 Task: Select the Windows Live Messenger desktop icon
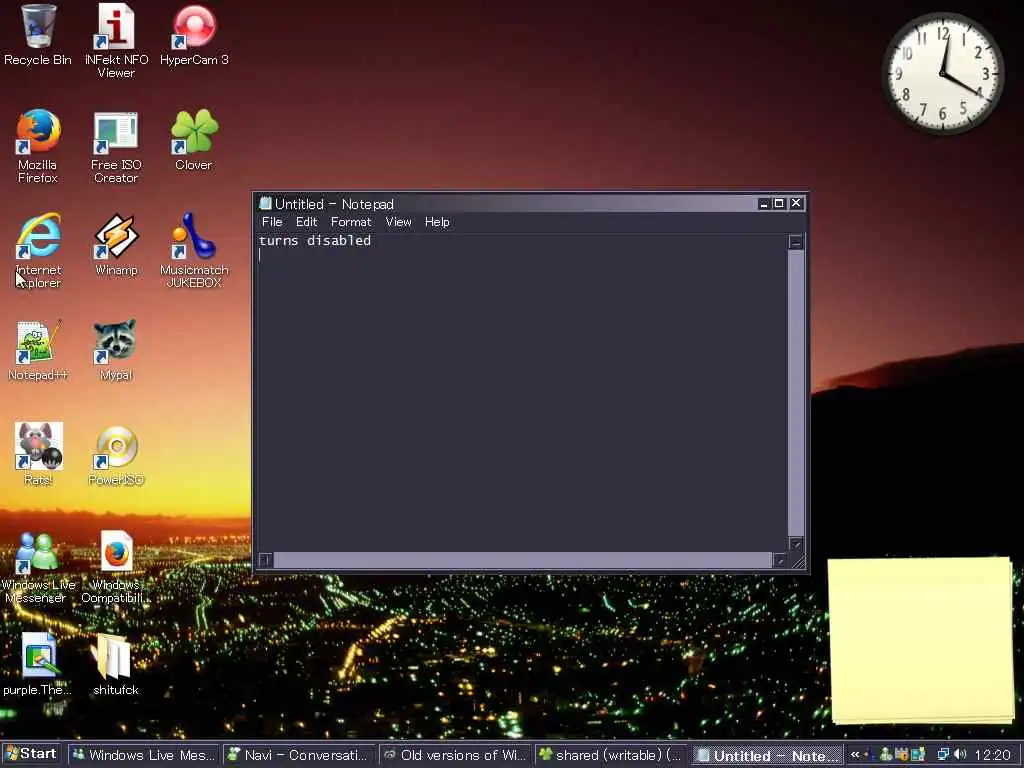click(x=38, y=567)
